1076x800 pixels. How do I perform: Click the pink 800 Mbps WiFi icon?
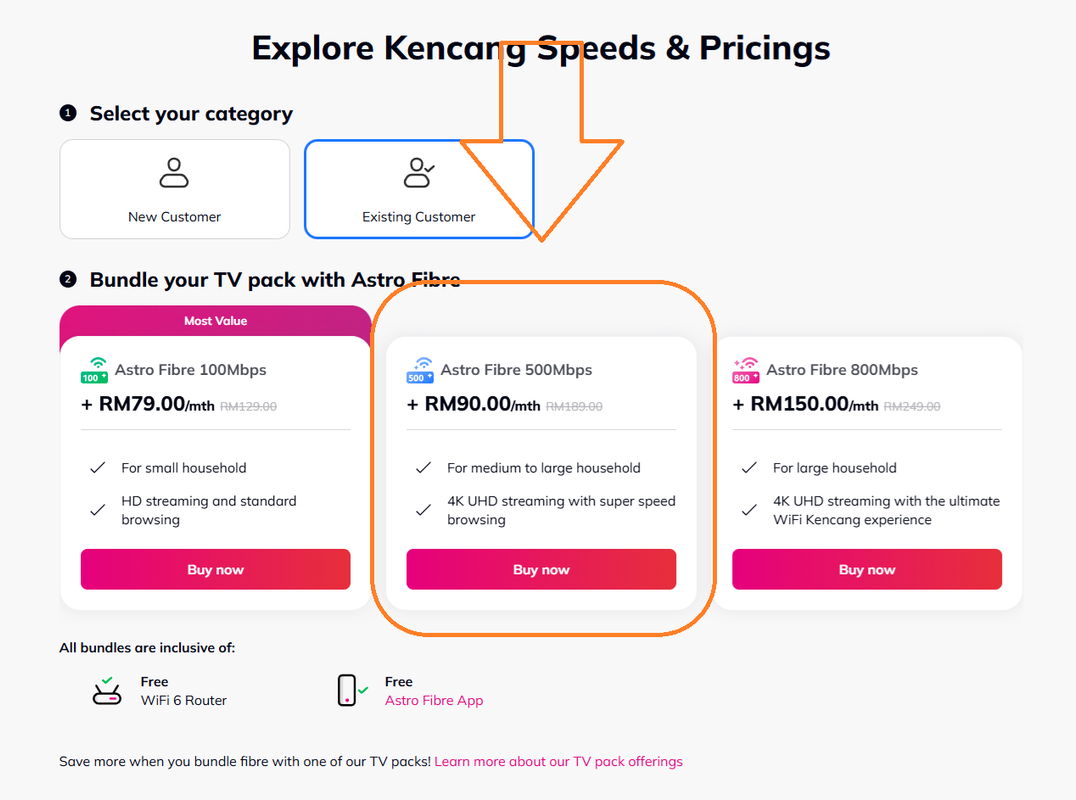point(746,370)
